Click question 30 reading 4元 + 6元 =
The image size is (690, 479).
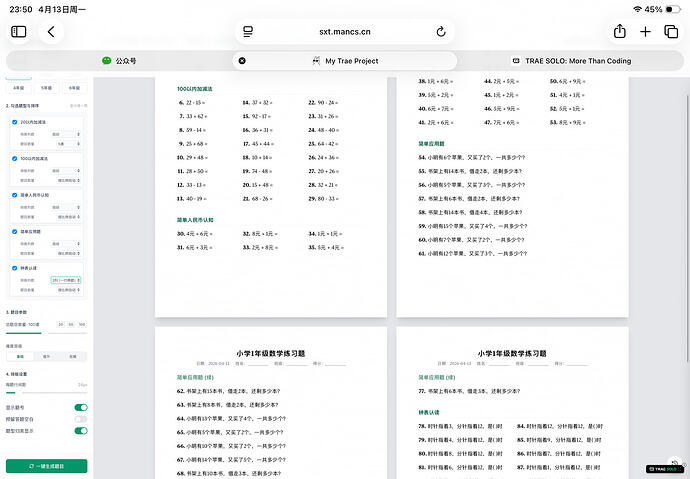pyautogui.click(x=195, y=234)
